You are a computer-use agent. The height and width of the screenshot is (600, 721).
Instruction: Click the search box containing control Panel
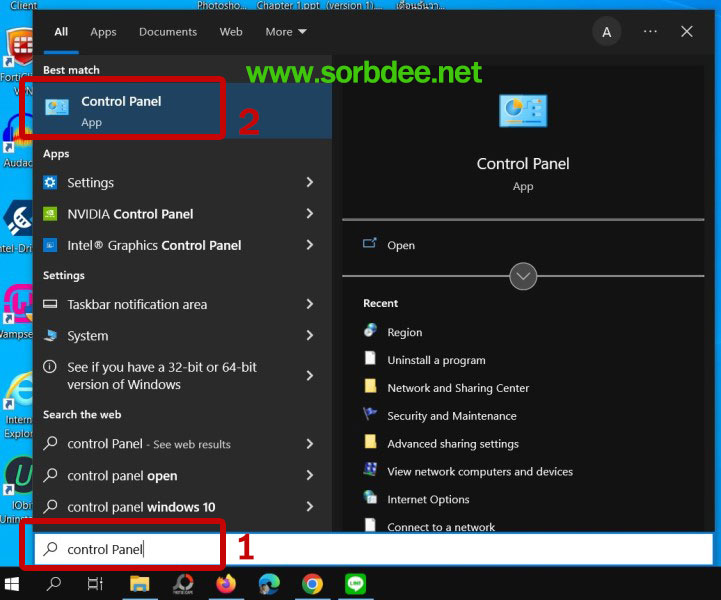point(373,549)
